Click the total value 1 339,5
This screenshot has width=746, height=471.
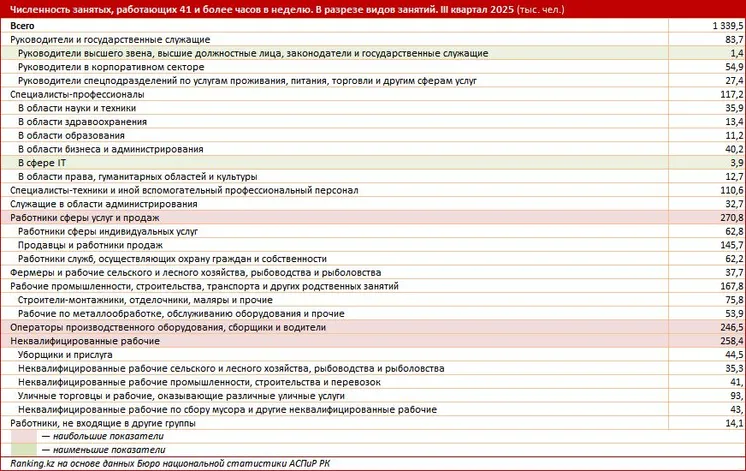[x=722, y=25]
